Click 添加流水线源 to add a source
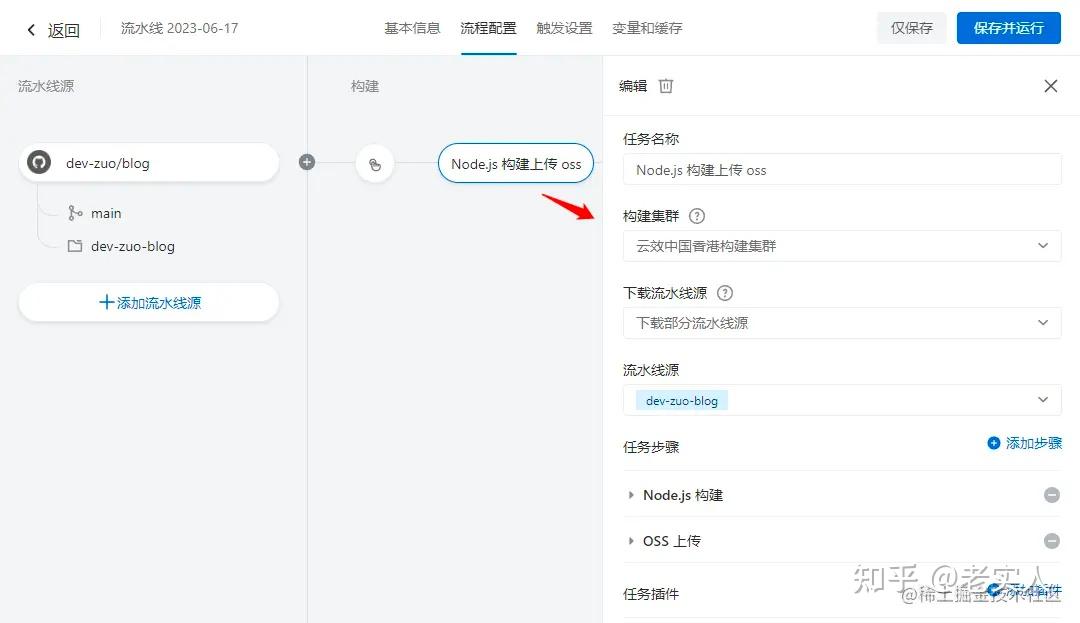The width and height of the screenshot is (1080, 623). [148, 303]
